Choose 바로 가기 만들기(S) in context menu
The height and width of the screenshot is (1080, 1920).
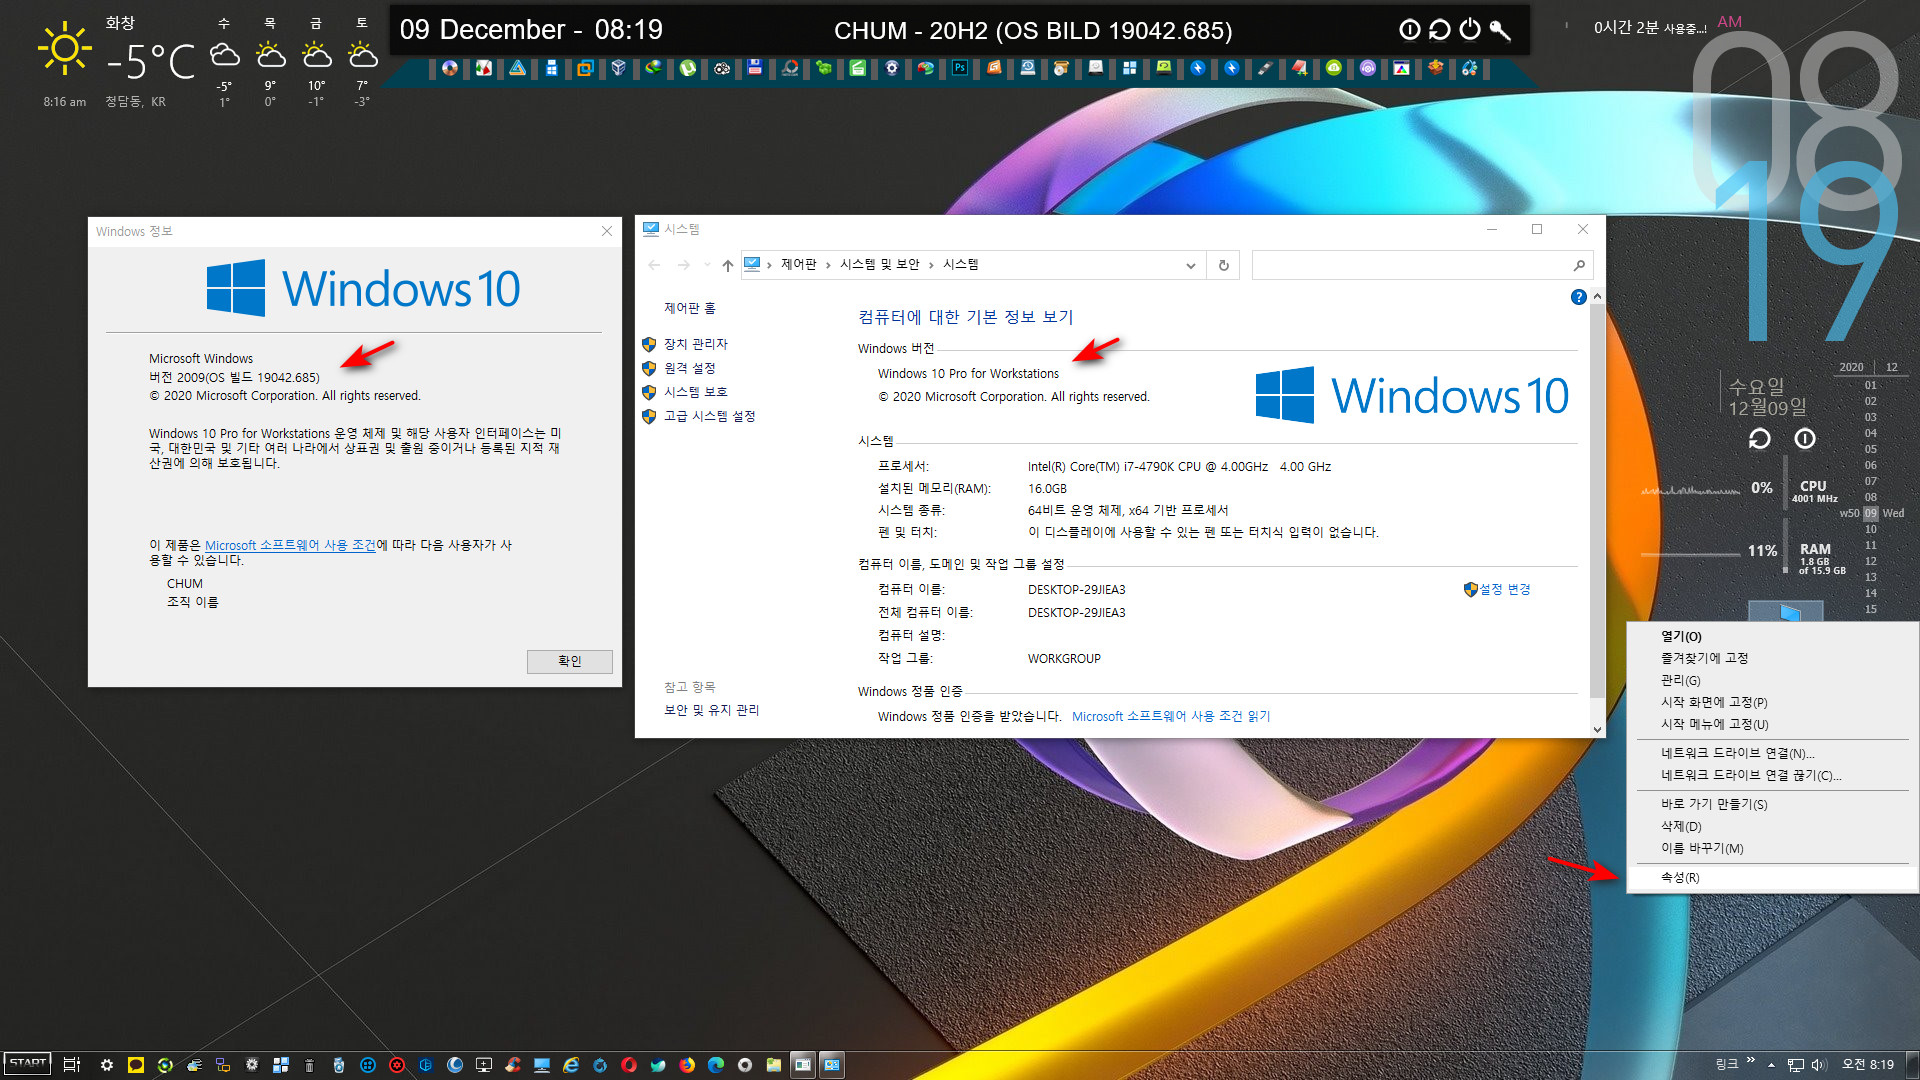[1772, 804]
